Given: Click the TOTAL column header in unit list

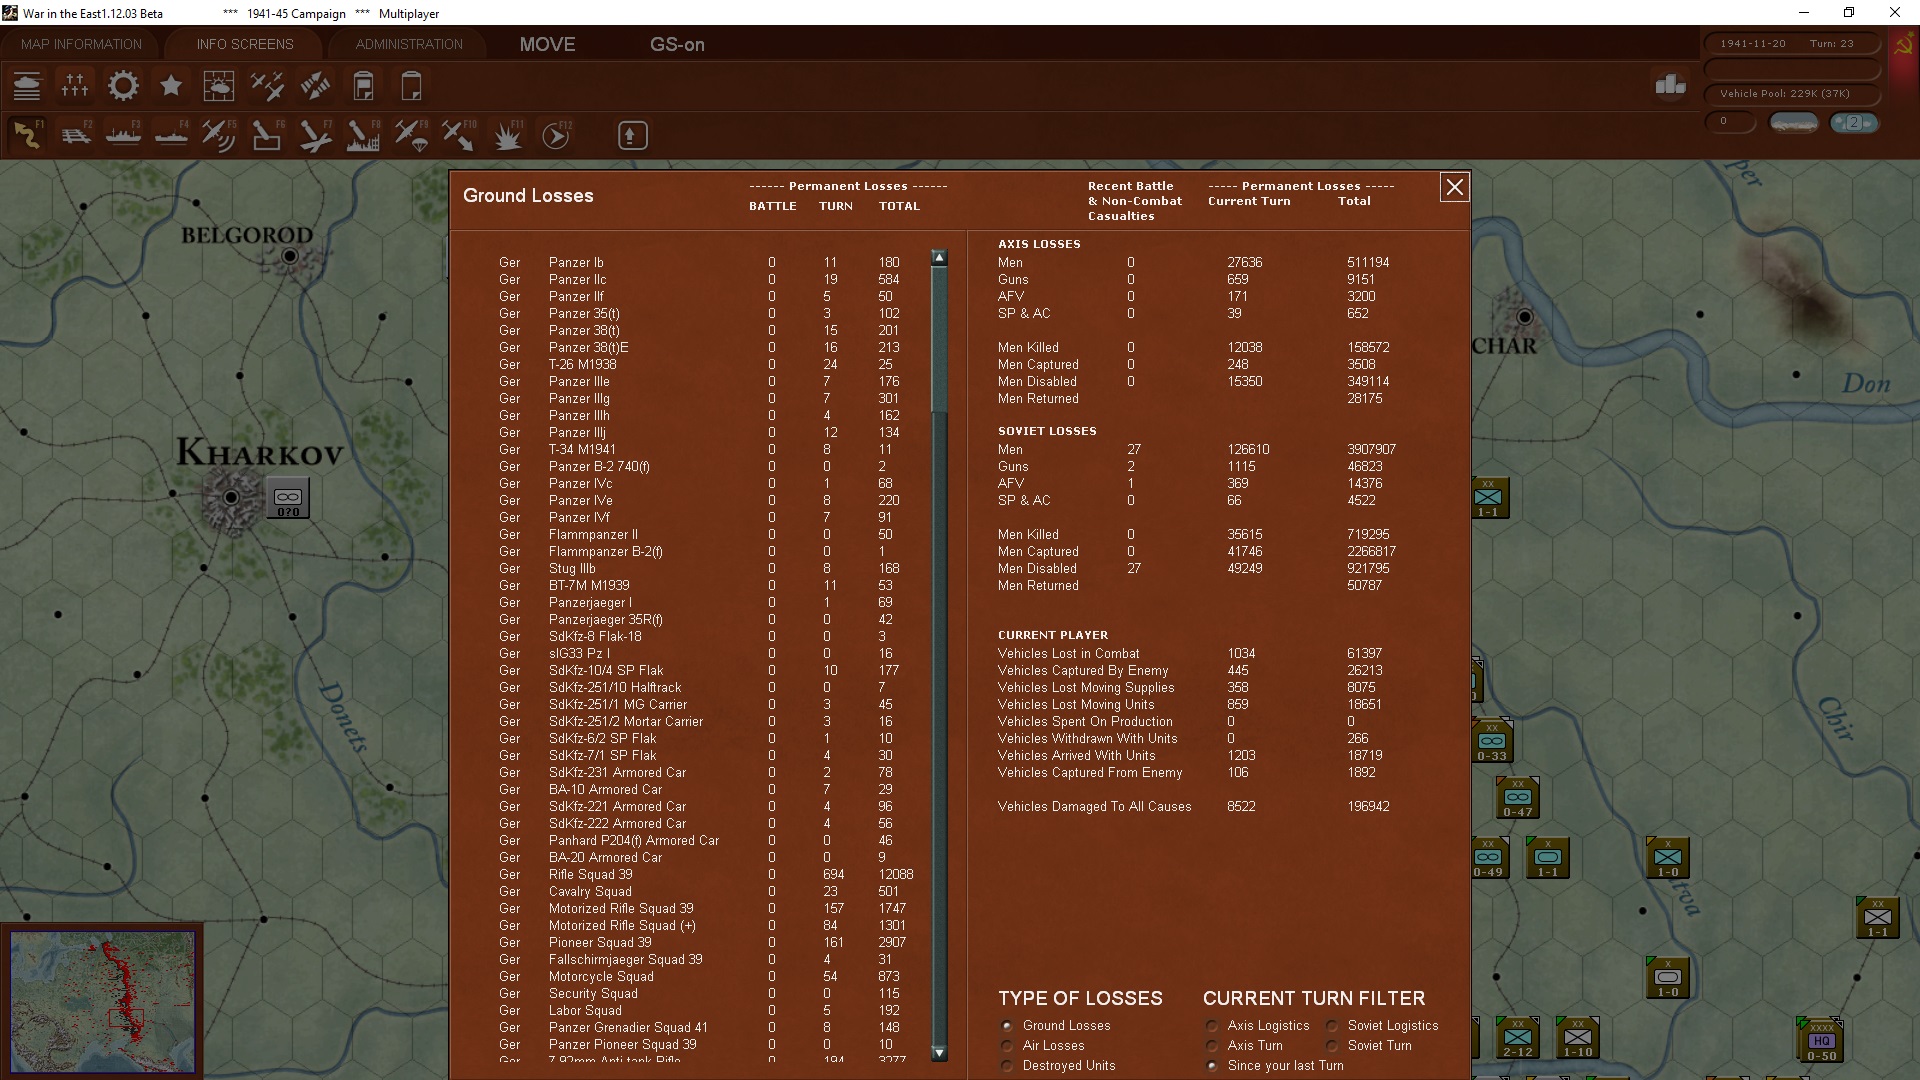Looking at the screenshot, I should pyautogui.click(x=899, y=206).
